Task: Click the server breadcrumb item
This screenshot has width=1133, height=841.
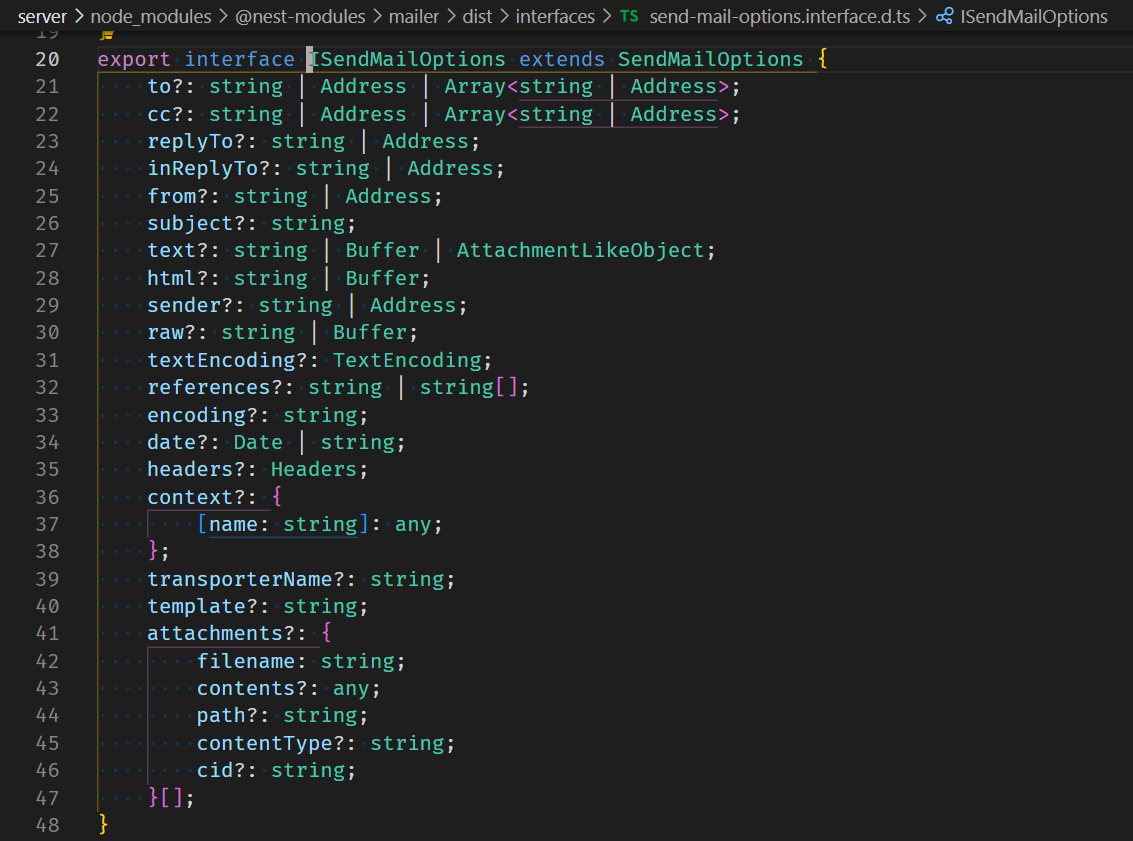Action: pos(40,16)
